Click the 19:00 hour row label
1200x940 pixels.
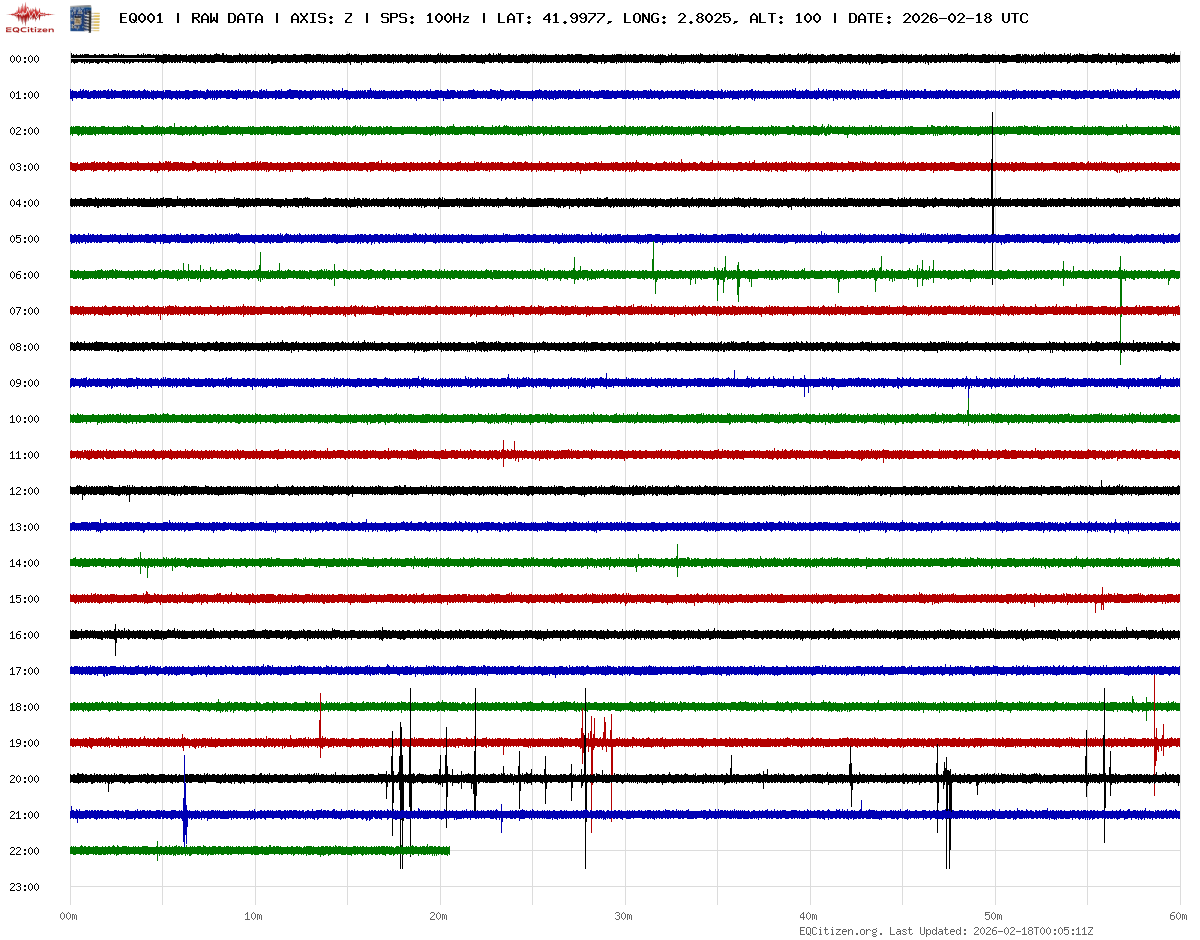[24, 743]
